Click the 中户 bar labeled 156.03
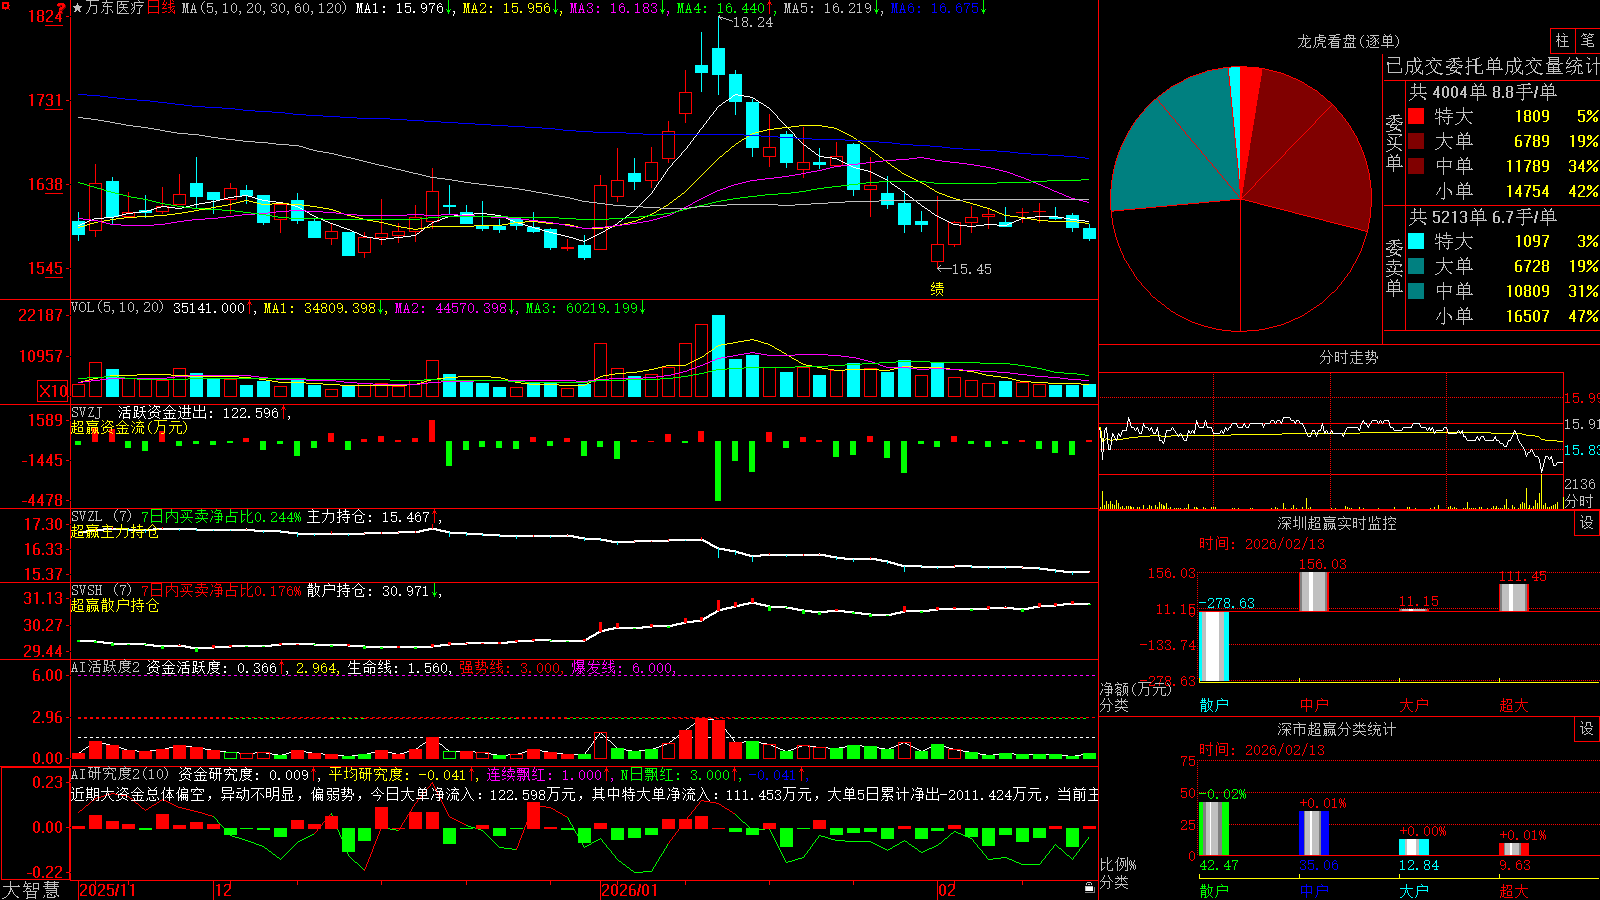 point(1314,591)
